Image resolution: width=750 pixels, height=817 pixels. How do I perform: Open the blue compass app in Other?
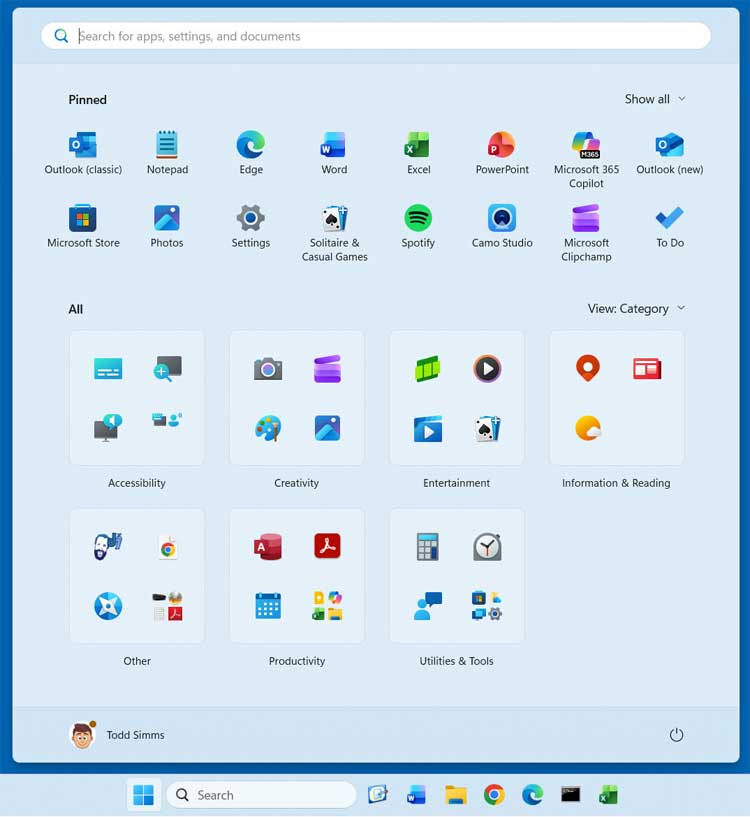(108, 606)
